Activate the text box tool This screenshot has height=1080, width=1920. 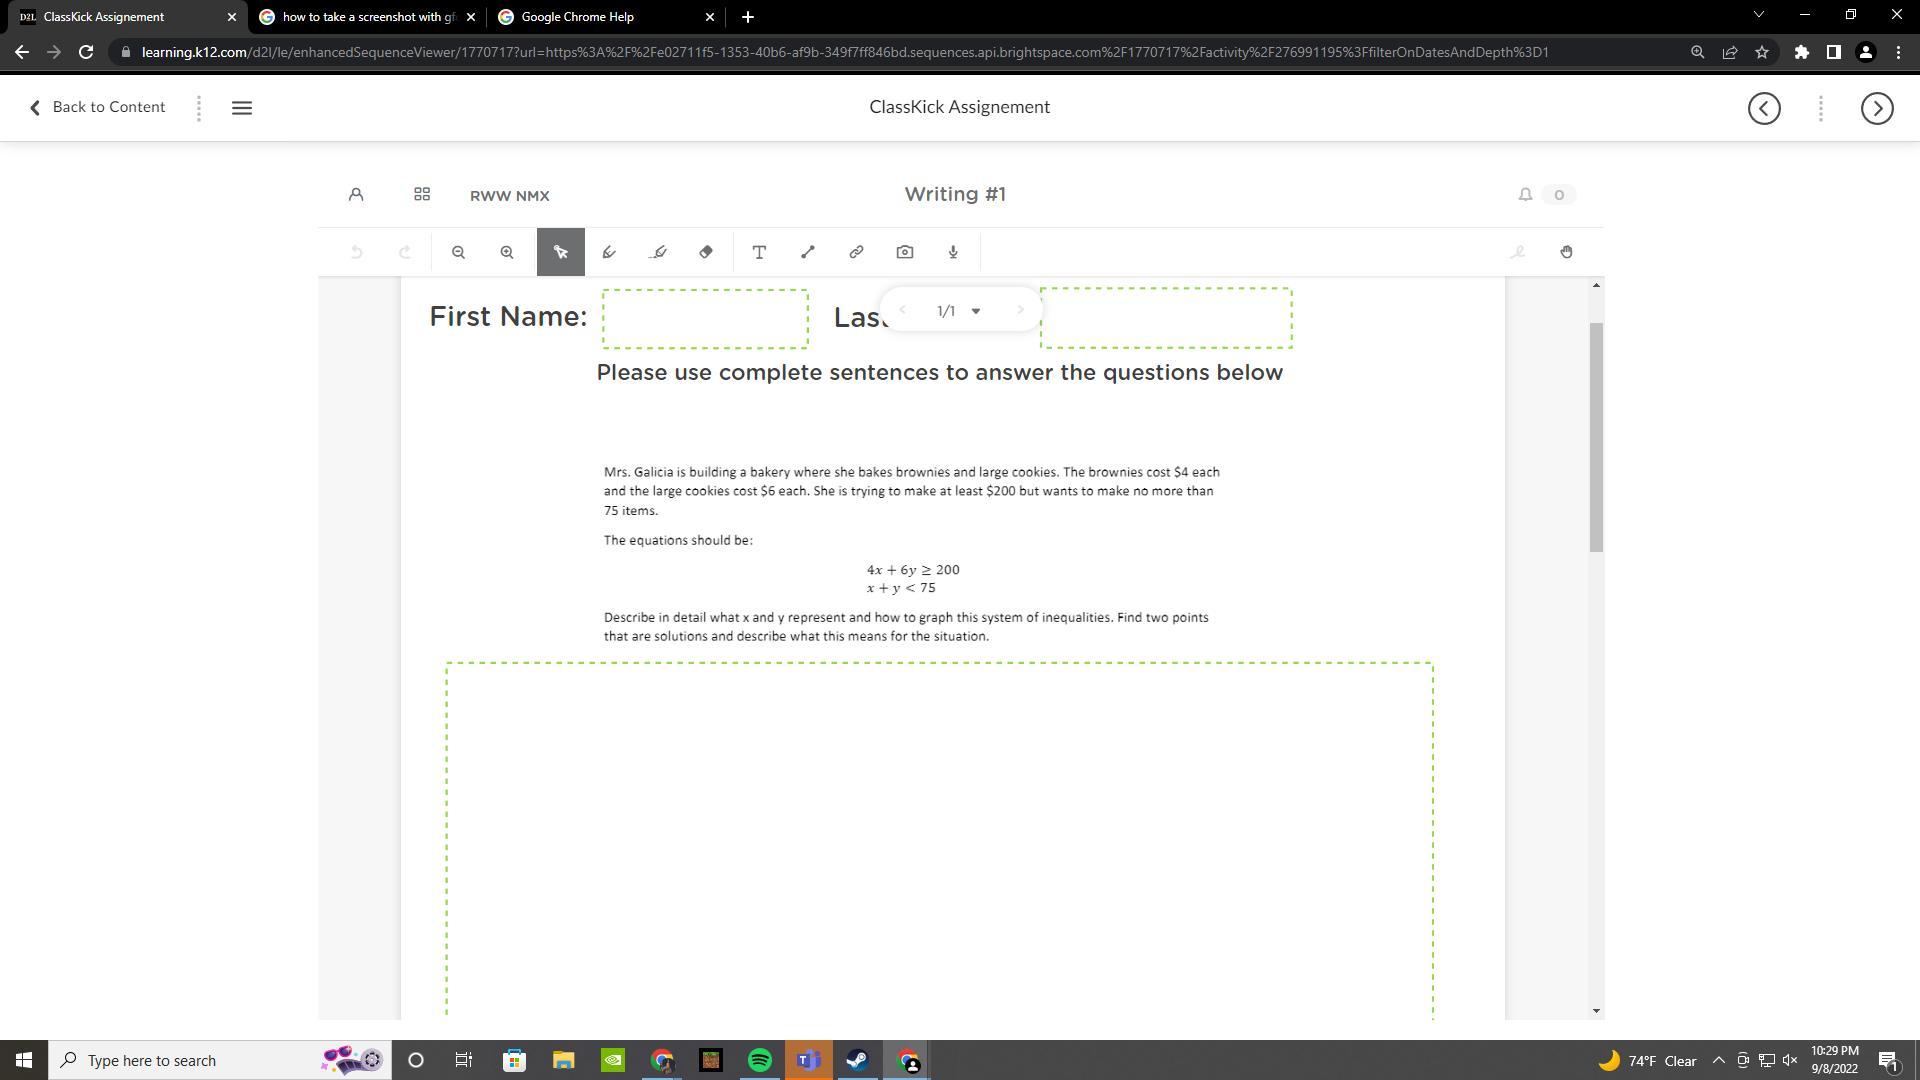tap(759, 252)
